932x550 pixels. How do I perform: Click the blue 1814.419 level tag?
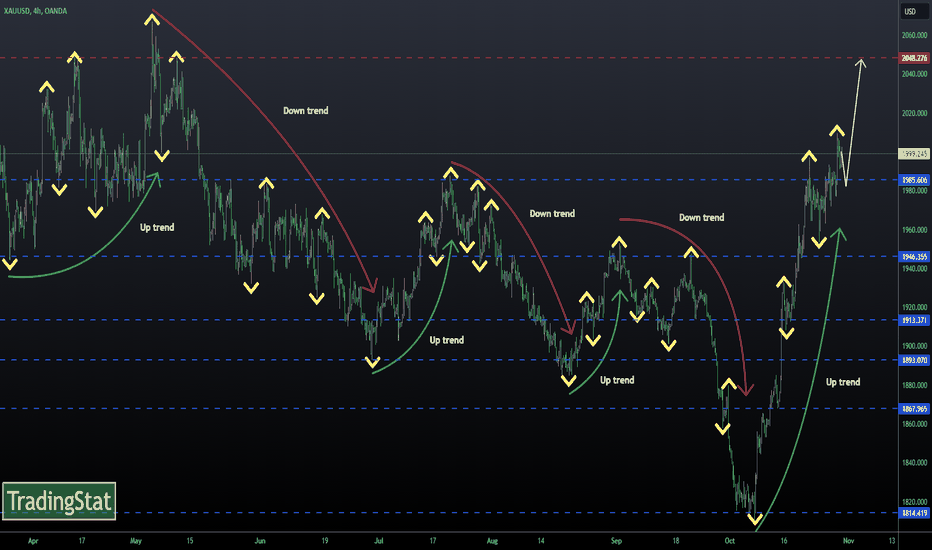pos(914,513)
